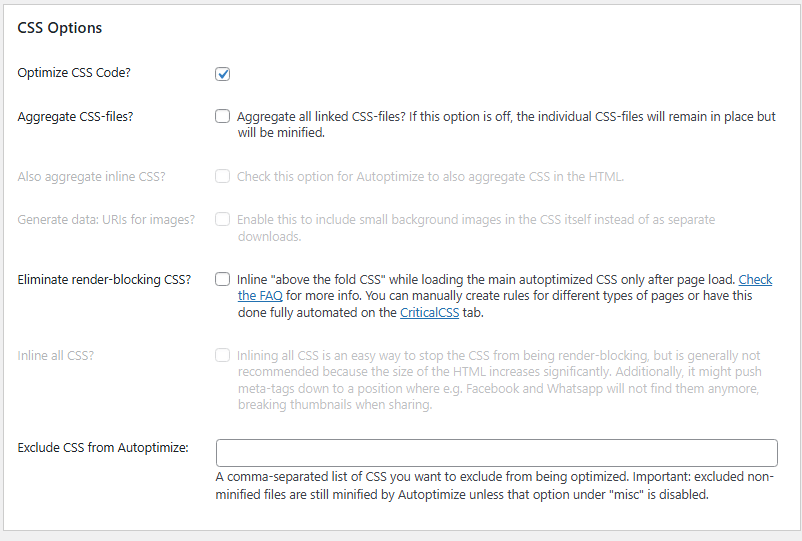Focus the Exclude CSS from Autoptimize field
This screenshot has width=802, height=541.
496,453
